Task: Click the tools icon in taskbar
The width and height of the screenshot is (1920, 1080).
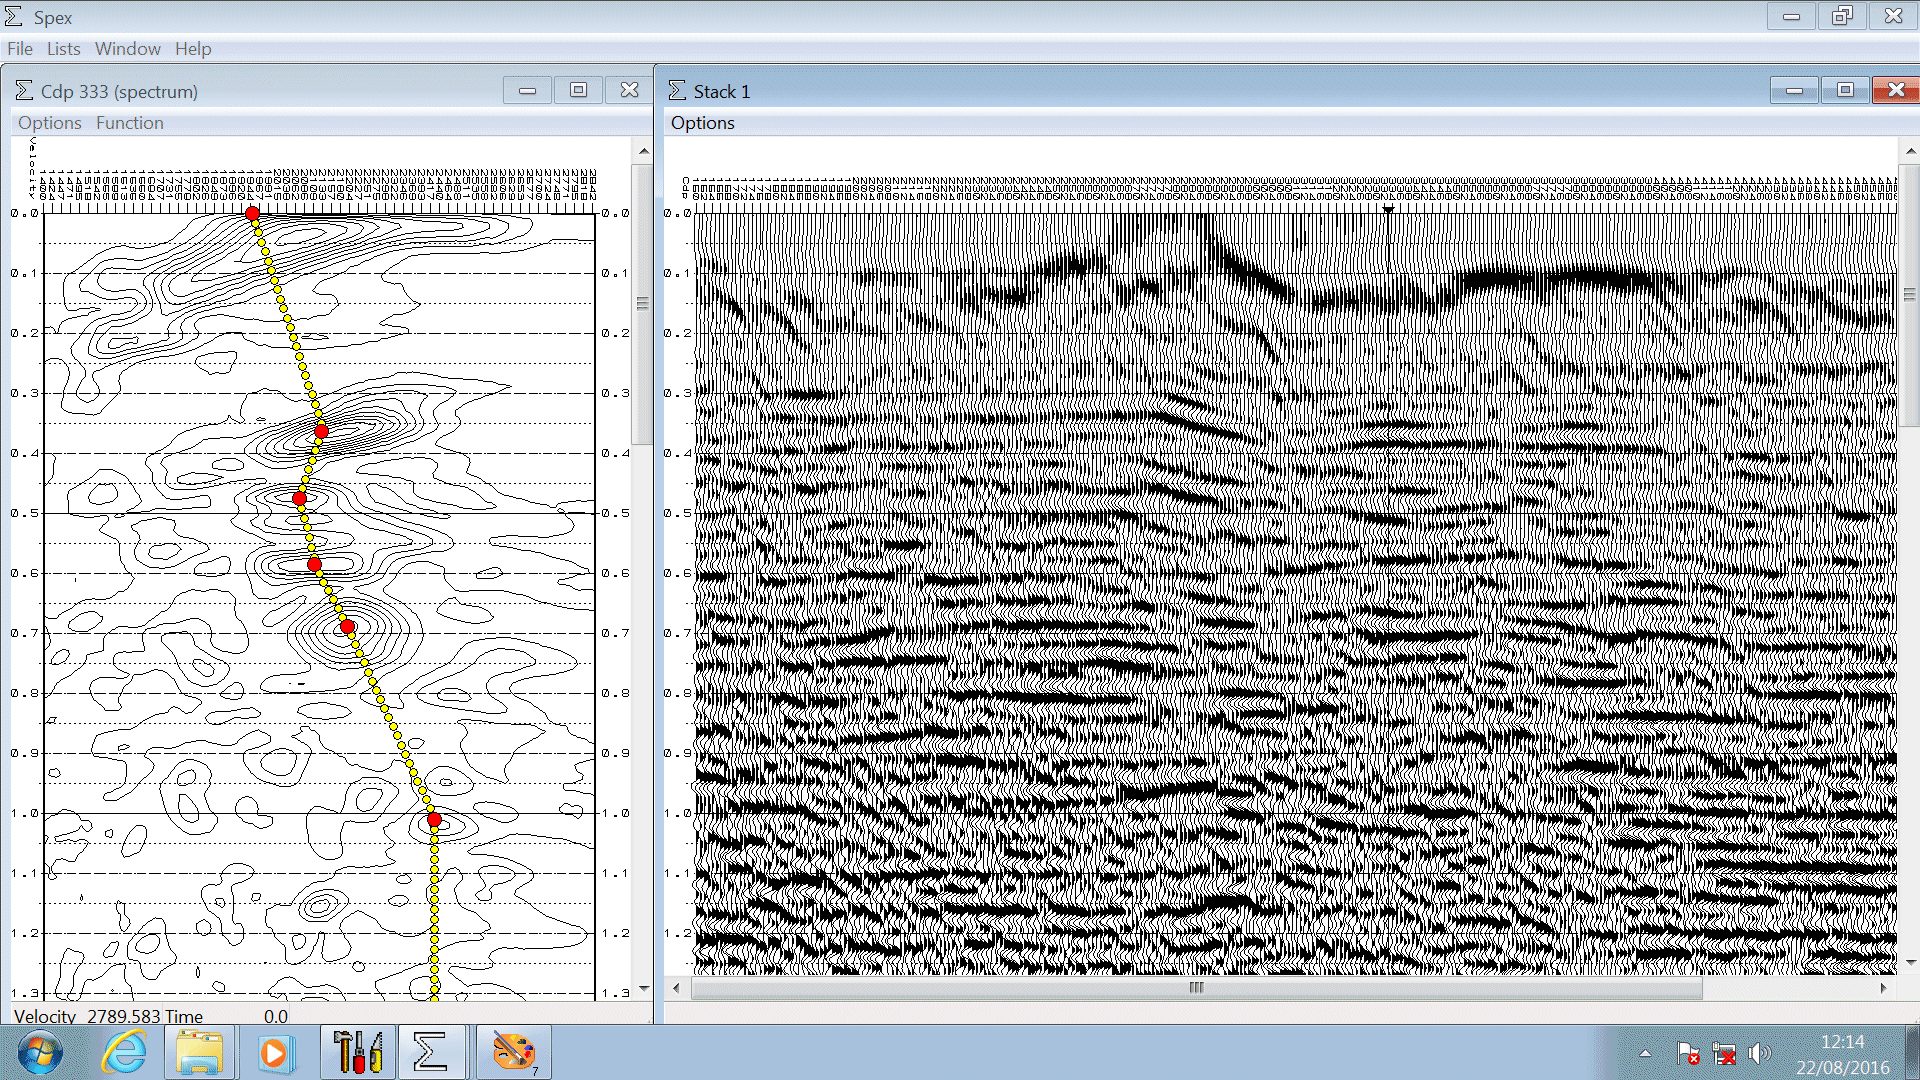Action: (357, 1052)
